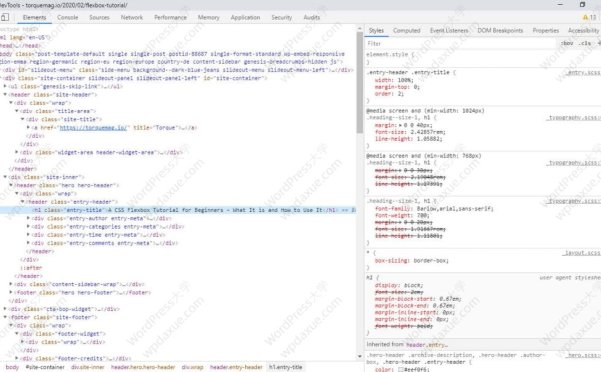Select #site-container in the breadcrumb bar
Viewport: 601px width, 372px height.
point(45,367)
